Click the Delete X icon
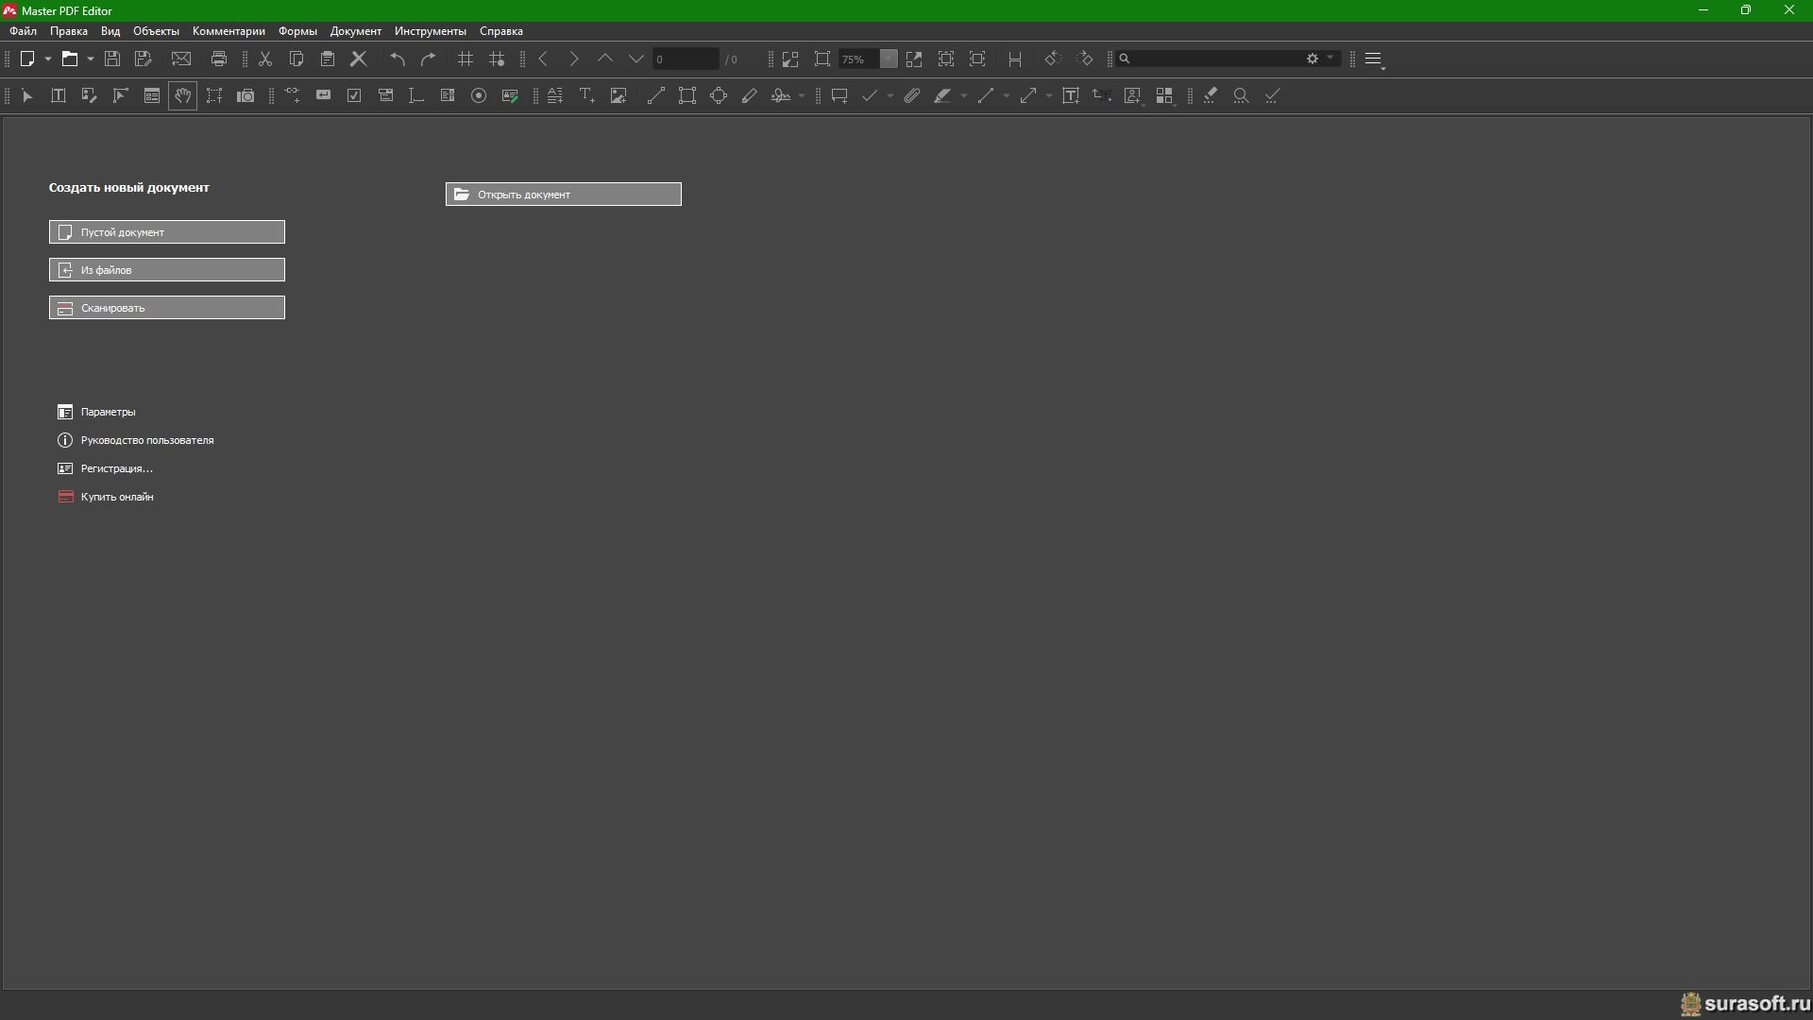 (x=358, y=59)
